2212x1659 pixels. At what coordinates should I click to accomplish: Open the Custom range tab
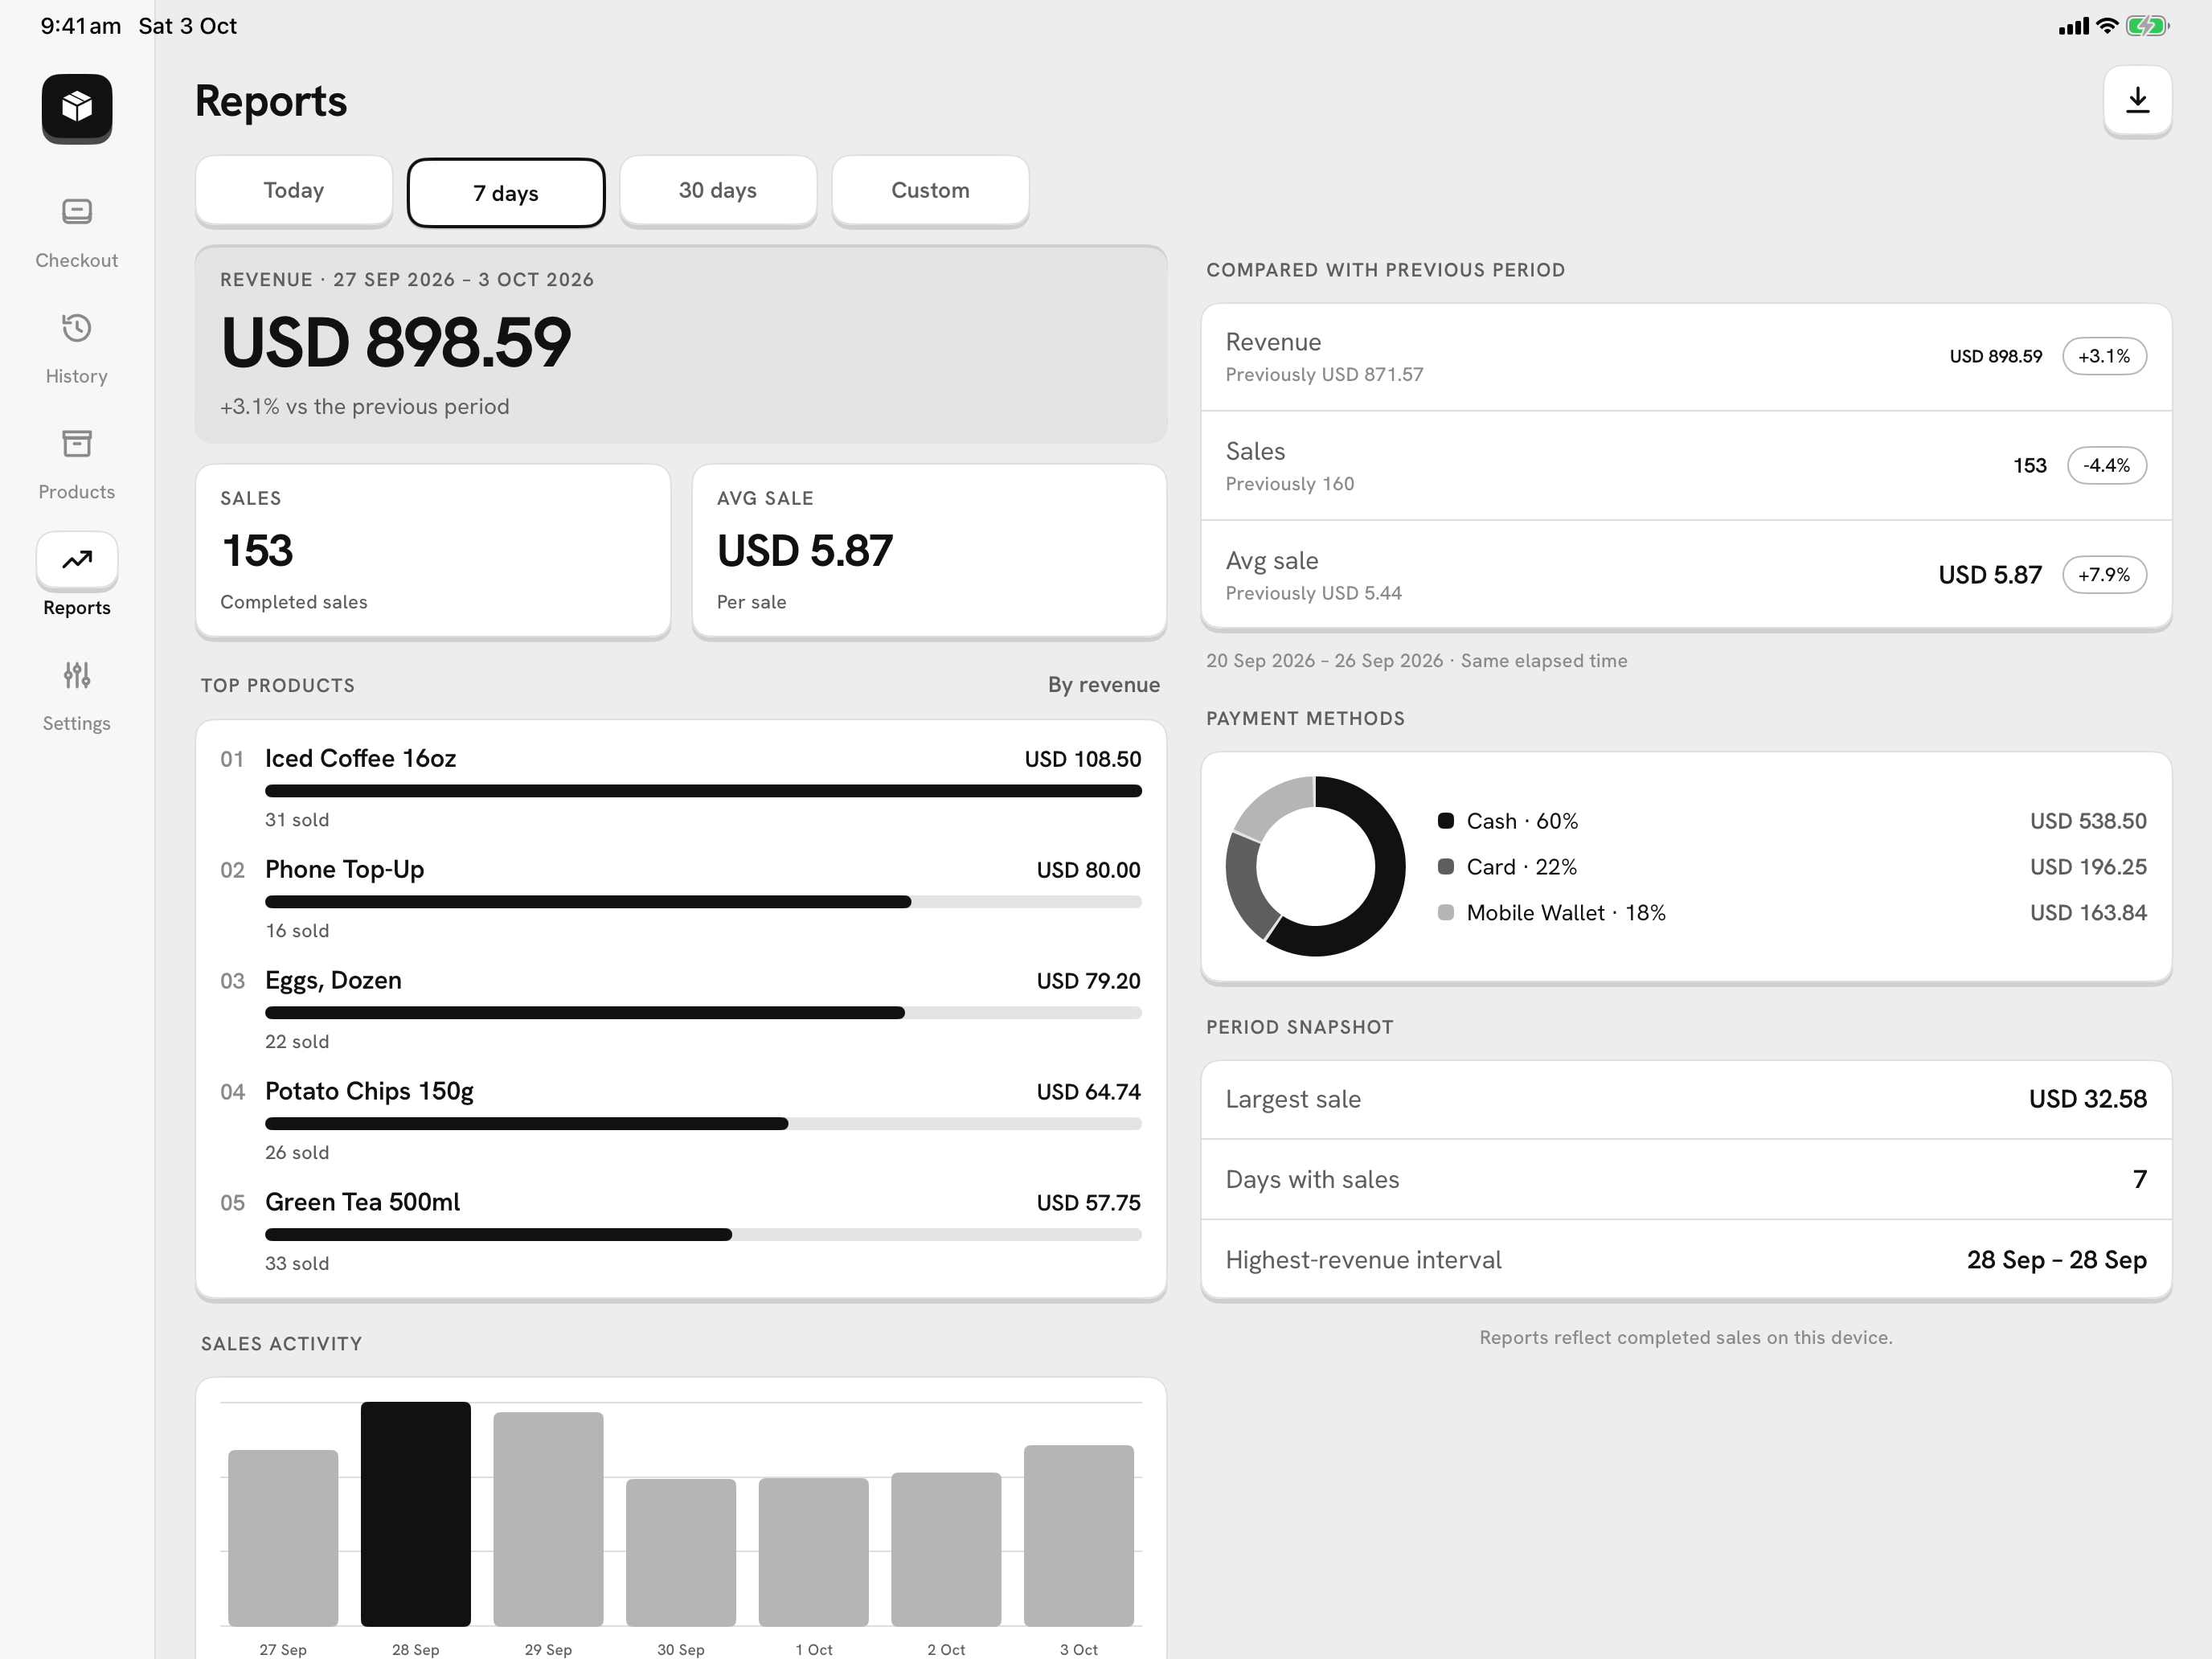tap(930, 190)
